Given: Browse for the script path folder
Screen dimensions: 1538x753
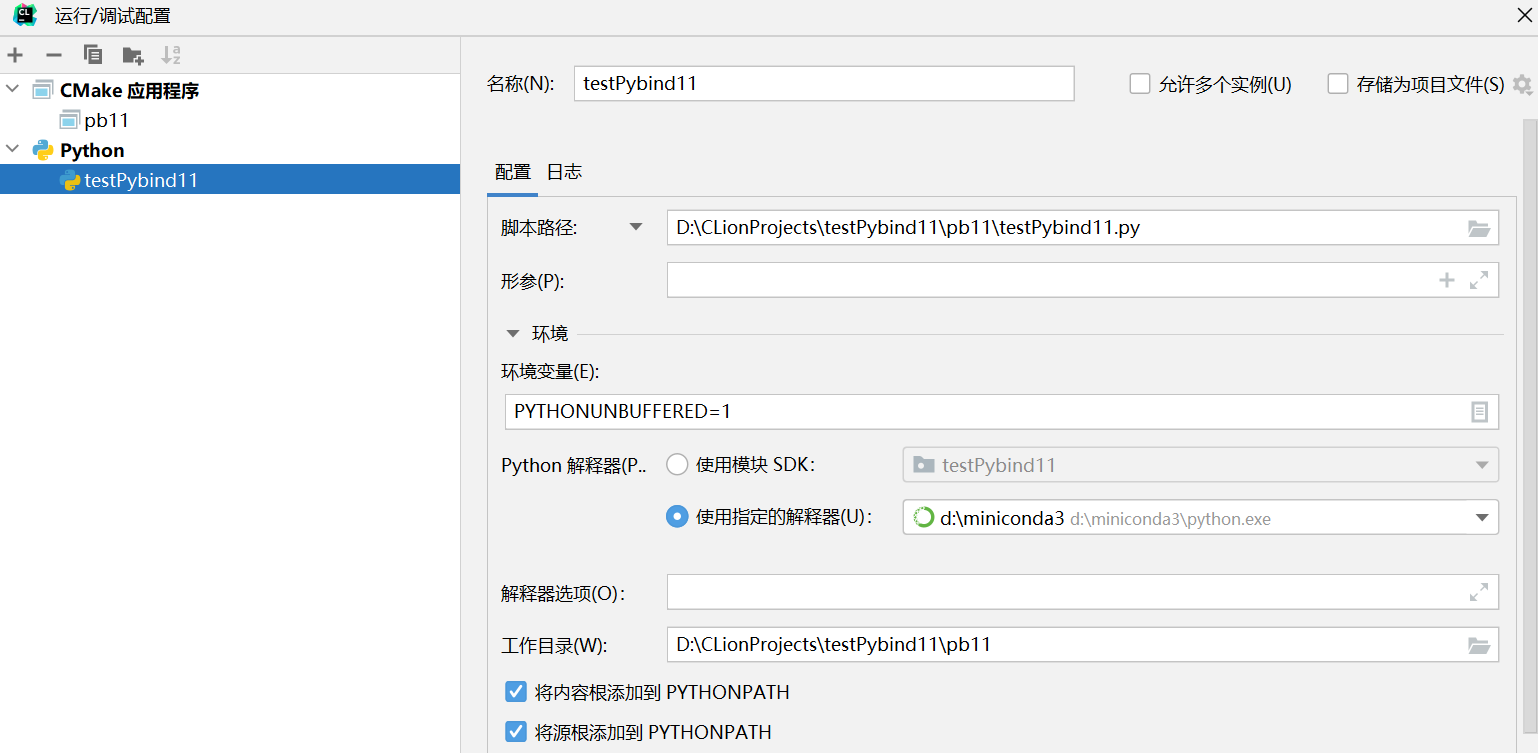Looking at the screenshot, I should pos(1478,228).
